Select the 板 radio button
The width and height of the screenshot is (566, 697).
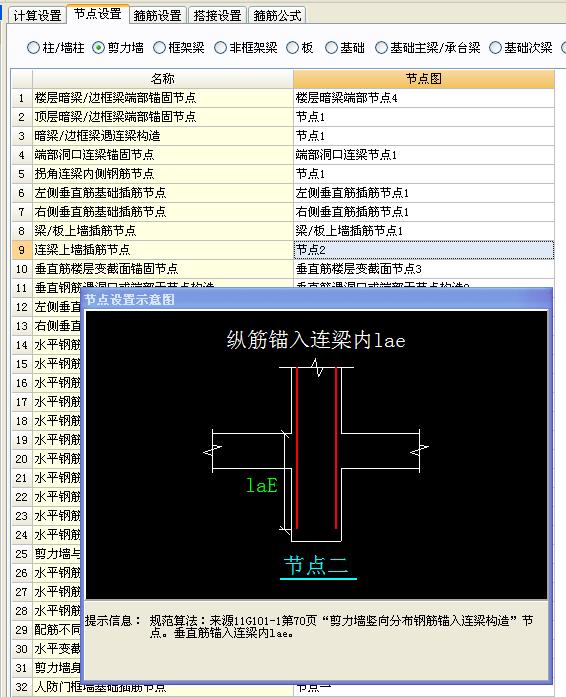[x=300, y=48]
